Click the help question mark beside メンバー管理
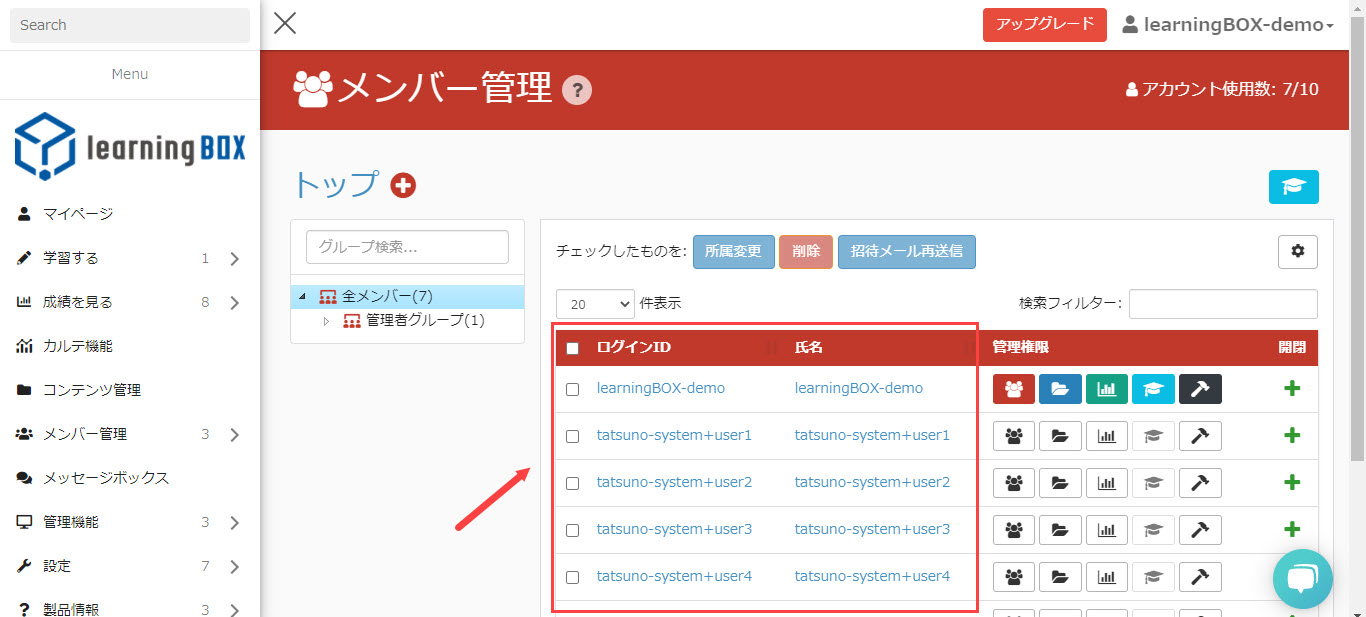Screen dimensions: 1366x617 (x=577, y=91)
